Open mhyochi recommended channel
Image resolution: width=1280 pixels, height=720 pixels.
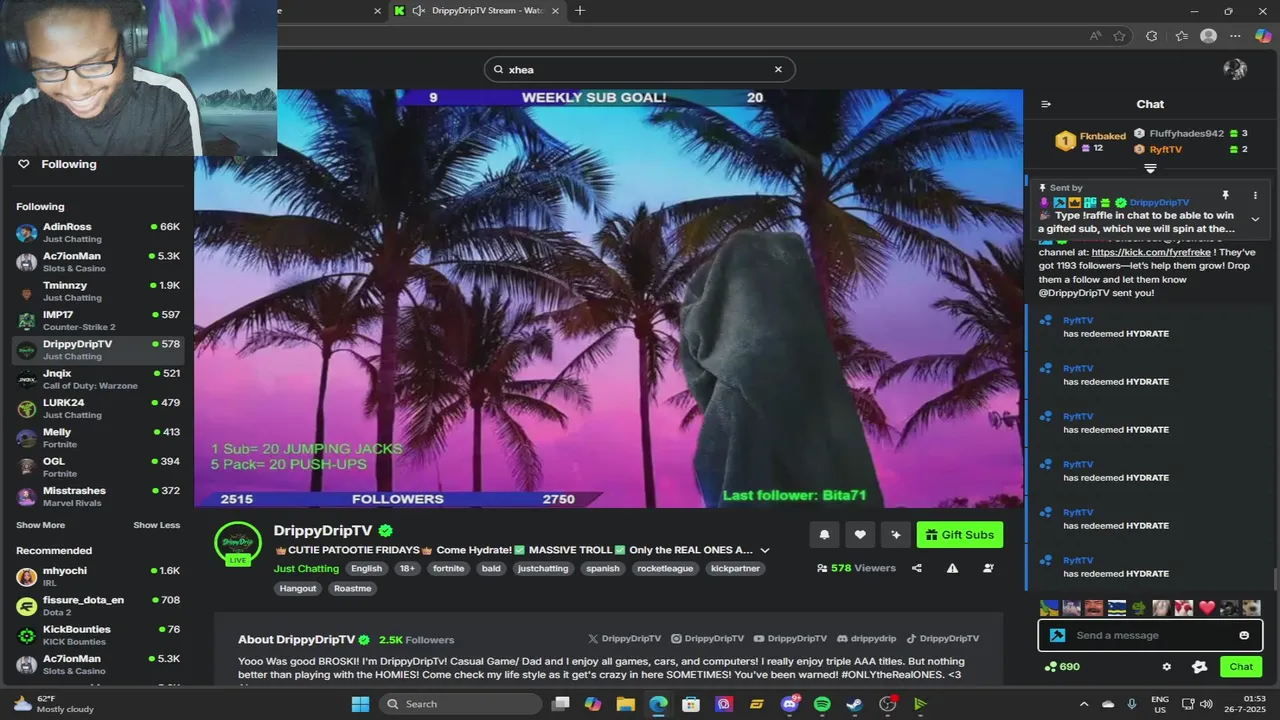(97, 576)
